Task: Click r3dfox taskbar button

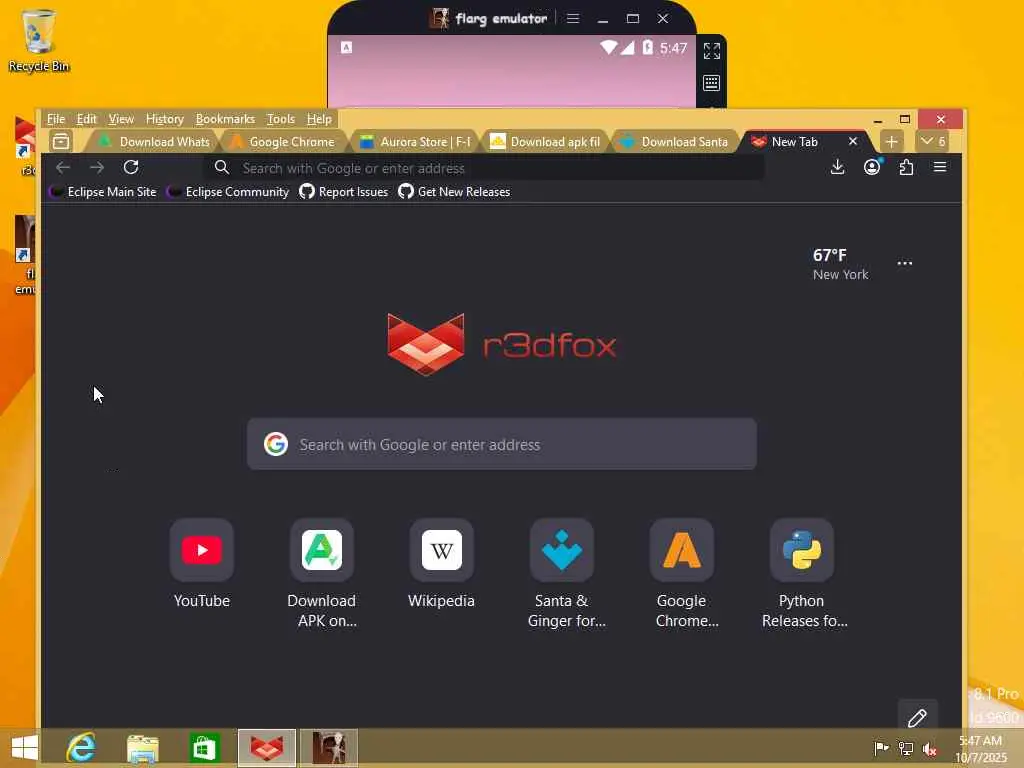Action: (x=267, y=748)
